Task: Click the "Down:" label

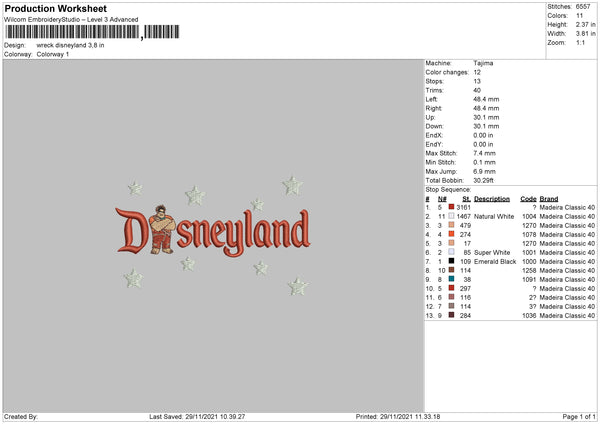Action: point(434,126)
